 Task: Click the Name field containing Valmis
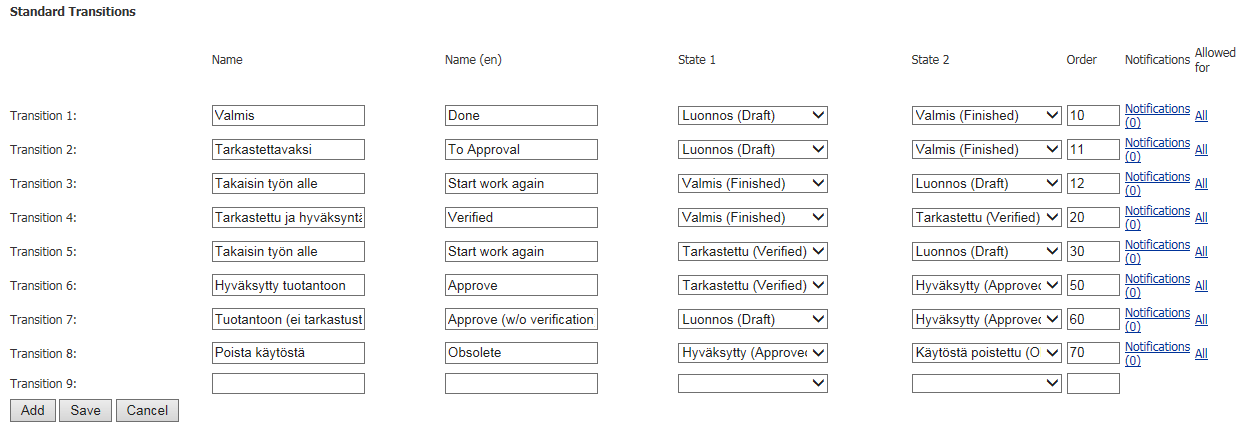coord(288,116)
